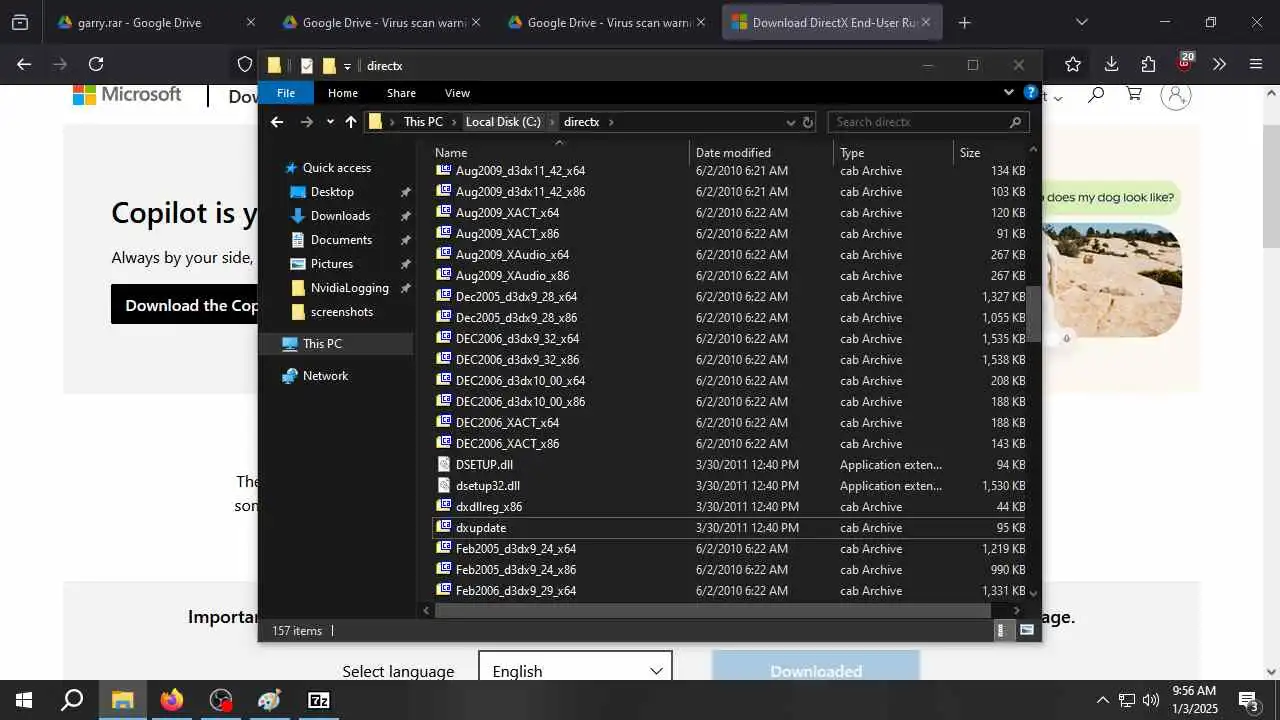
Task: Select Feb2005_d3dx9_24_x64 file
Action: pos(515,549)
